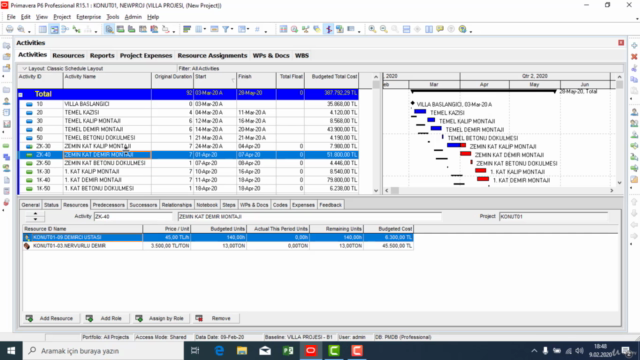Click the red X Delete icon in right command bar
The image size is (640, 360).
634,57
